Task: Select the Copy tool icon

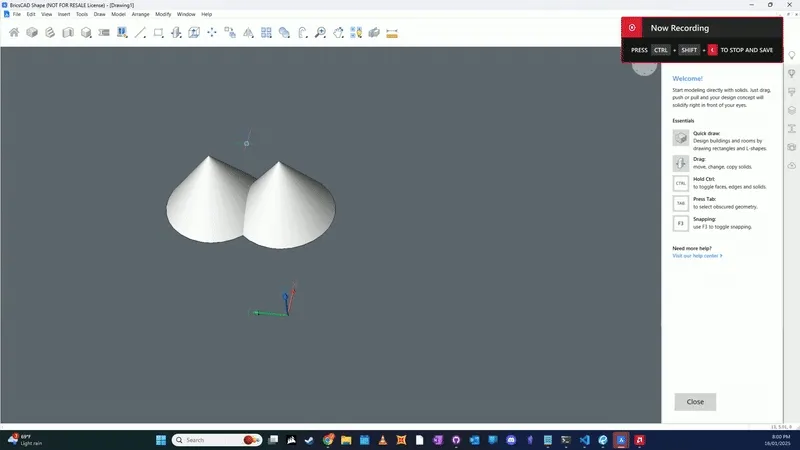Action: tap(230, 33)
